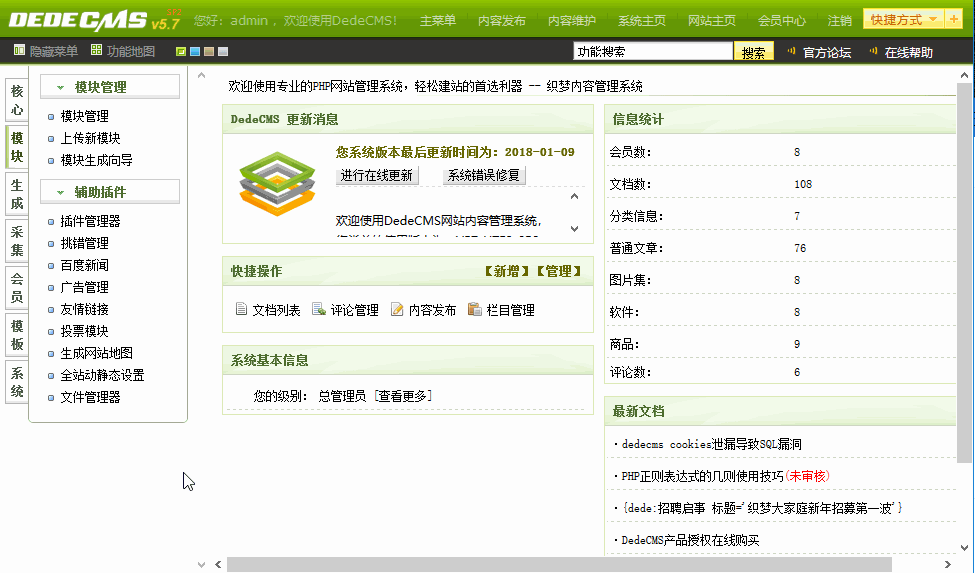The image size is (975, 573).
Task: Open 全站动静态设置 in sidebar
Action: 103,375
